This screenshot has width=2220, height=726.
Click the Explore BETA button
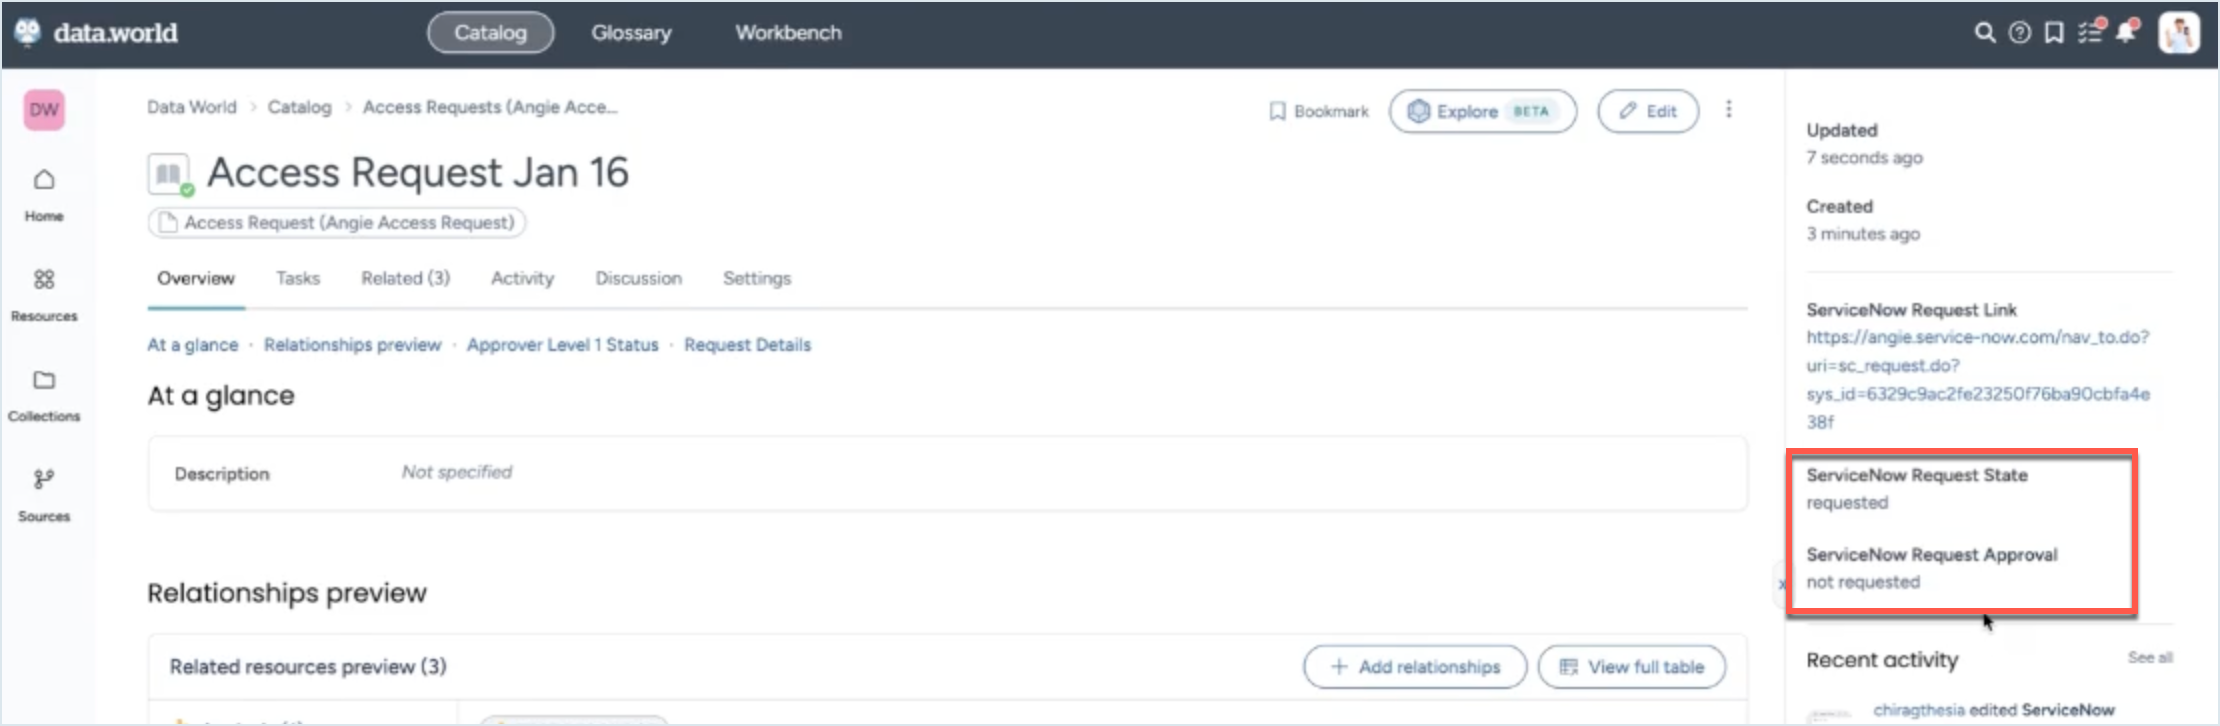[1482, 111]
